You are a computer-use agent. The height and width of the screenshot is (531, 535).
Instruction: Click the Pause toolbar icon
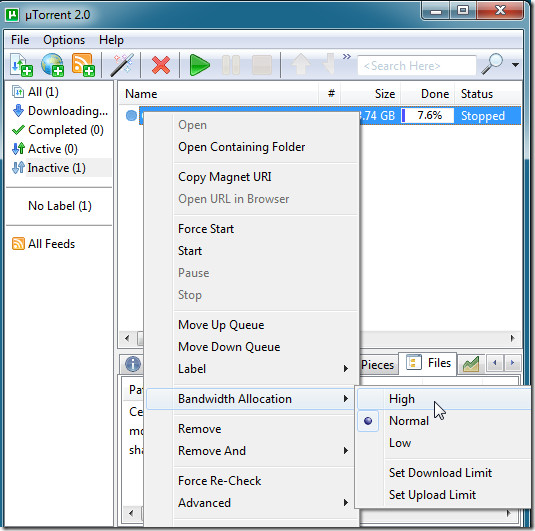coord(231,65)
